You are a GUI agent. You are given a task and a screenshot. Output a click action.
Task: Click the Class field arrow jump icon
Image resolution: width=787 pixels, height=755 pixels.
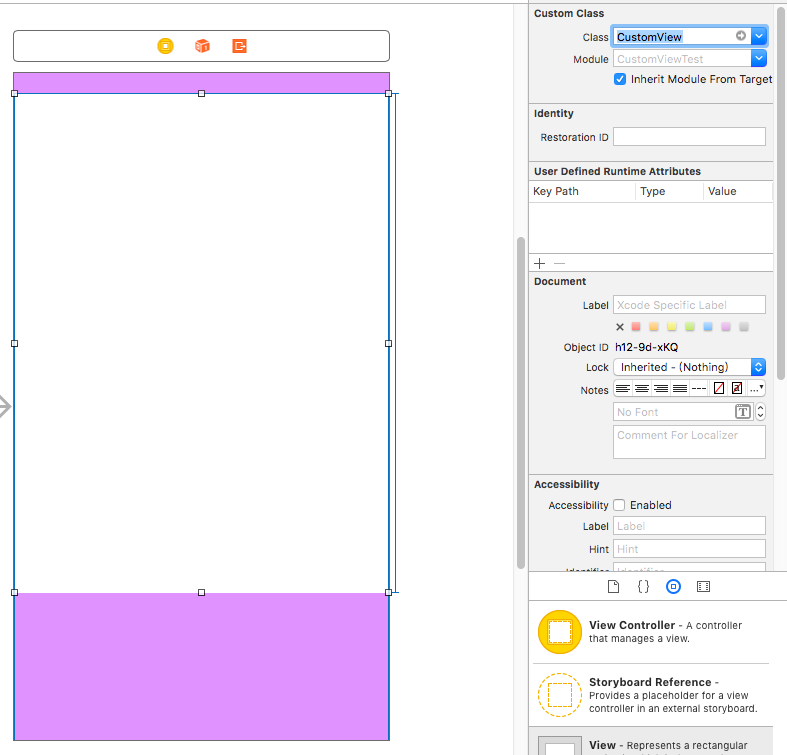(x=741, y=36)
